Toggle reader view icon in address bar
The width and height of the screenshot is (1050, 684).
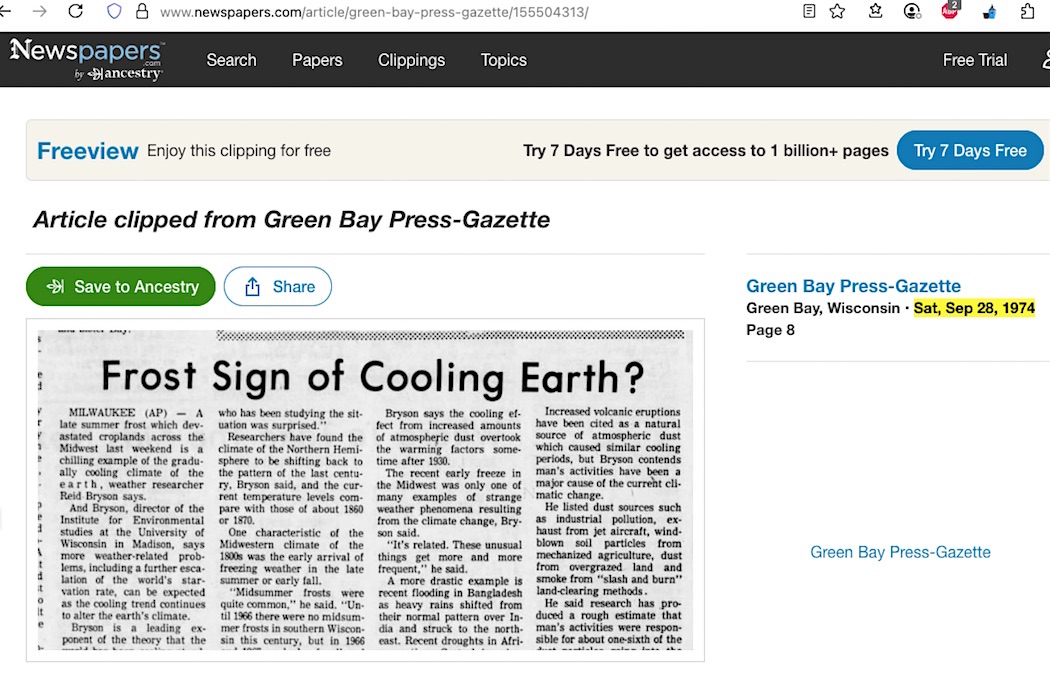pos(809,12)
